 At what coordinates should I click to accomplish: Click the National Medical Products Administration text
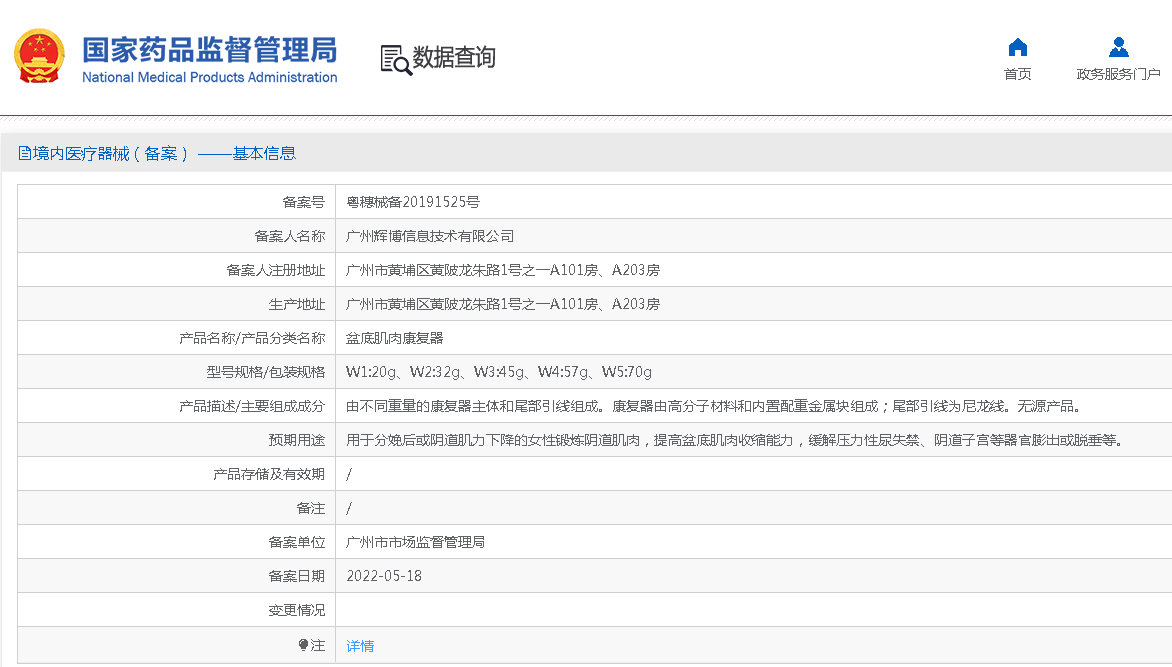(209, 78)
